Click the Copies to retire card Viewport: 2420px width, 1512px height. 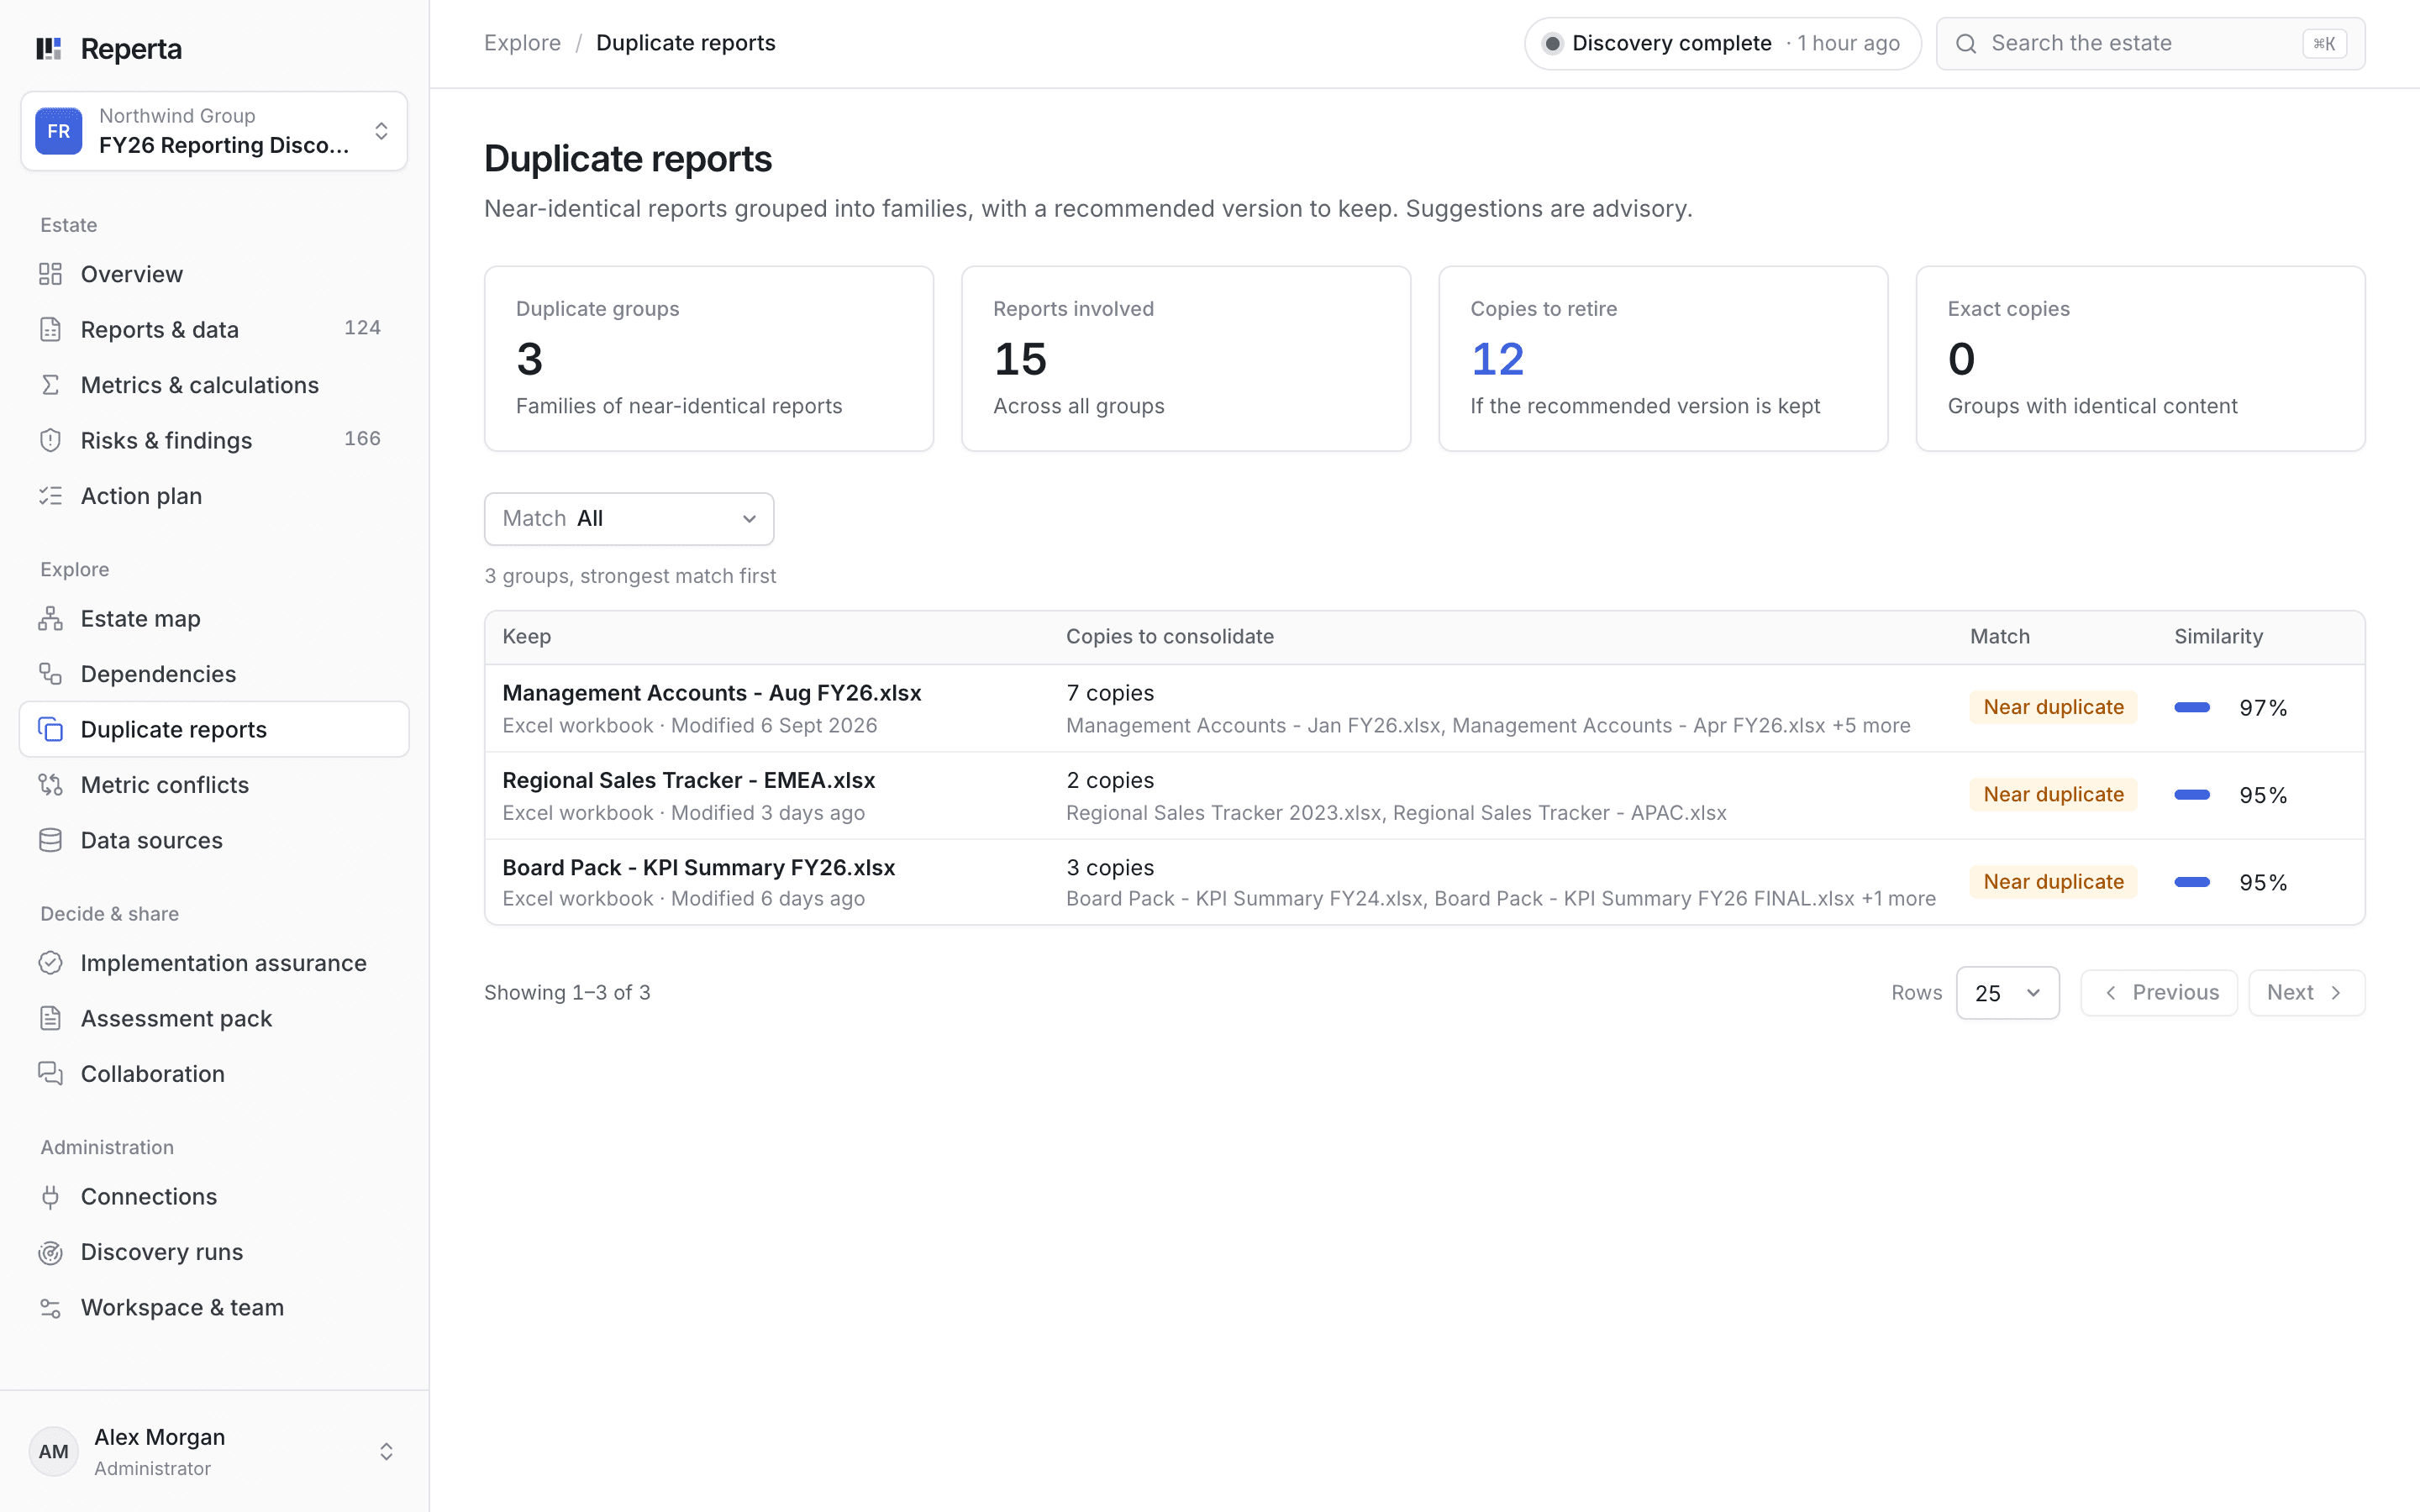(1662, 358)
